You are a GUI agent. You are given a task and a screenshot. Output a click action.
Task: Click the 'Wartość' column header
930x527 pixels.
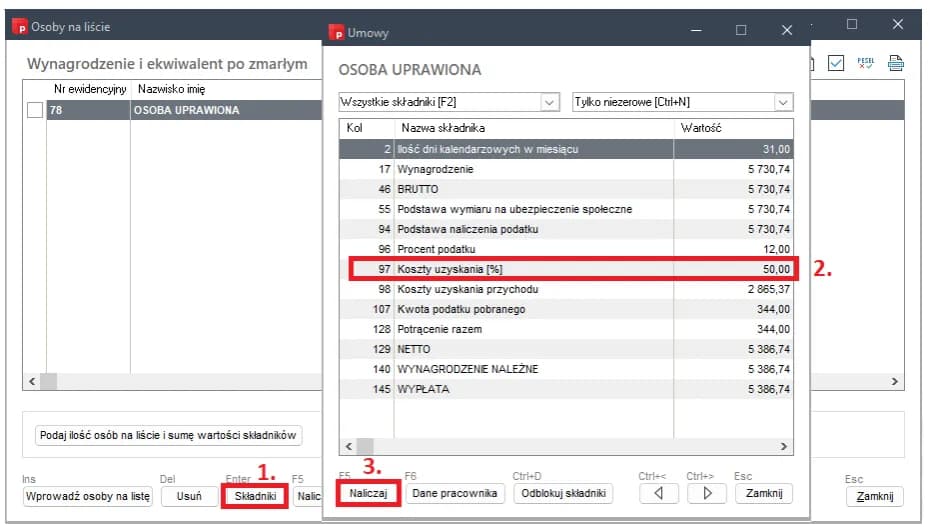click(x=700, y=128)
